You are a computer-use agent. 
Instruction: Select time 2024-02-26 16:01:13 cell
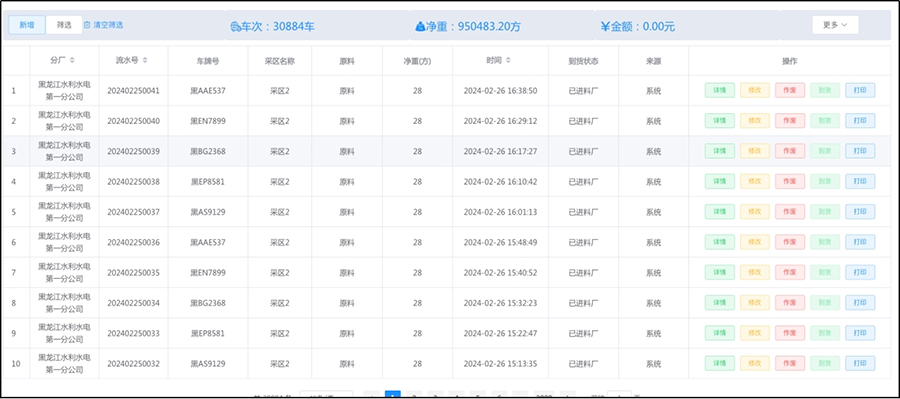(x=501, y=212)
